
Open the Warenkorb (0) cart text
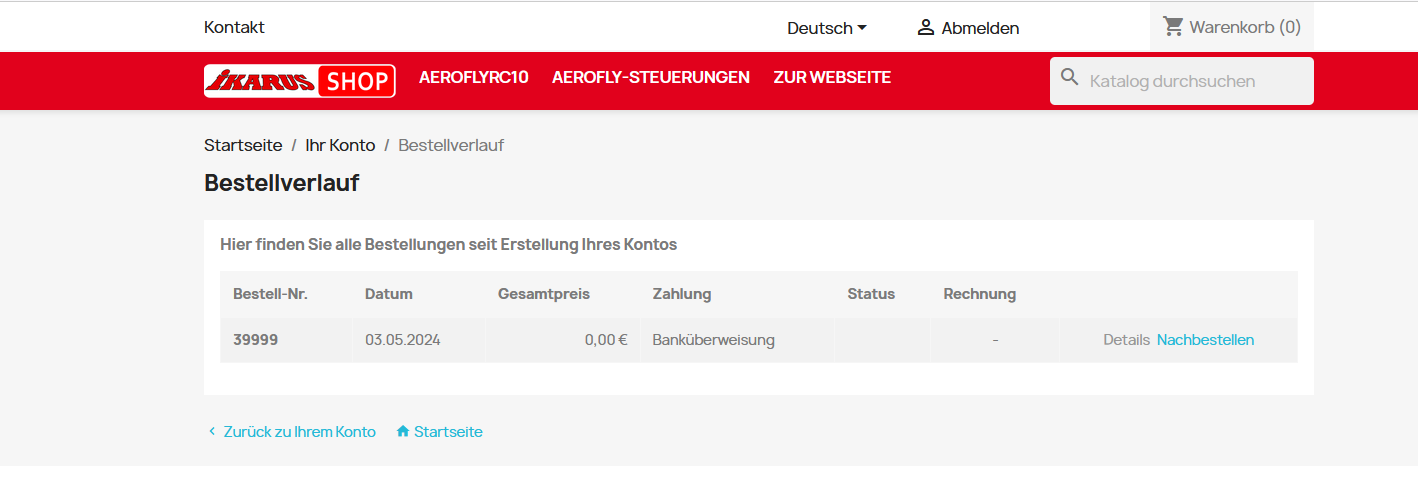[1245, 27]
